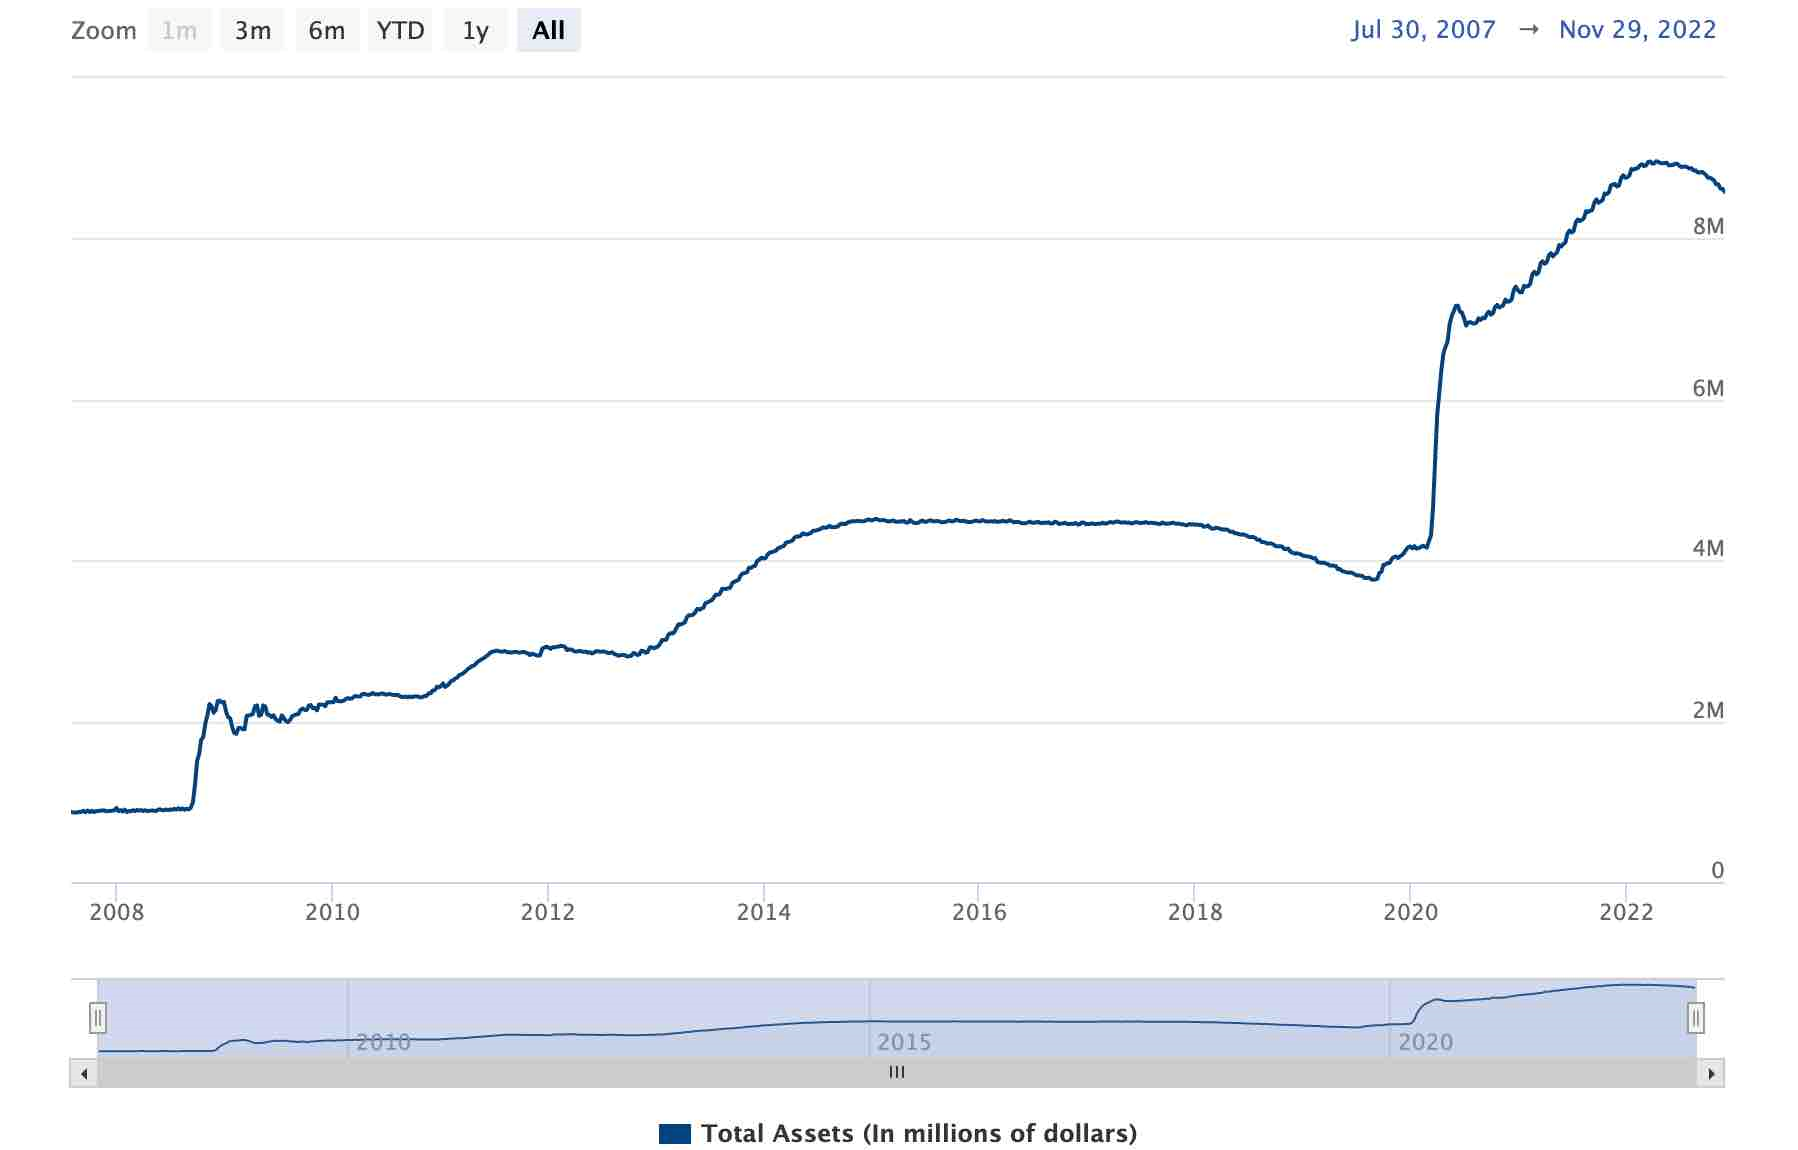Click the 2014 x-axis label
This screenshot has width=1798, height=1150.
(763, 912)
